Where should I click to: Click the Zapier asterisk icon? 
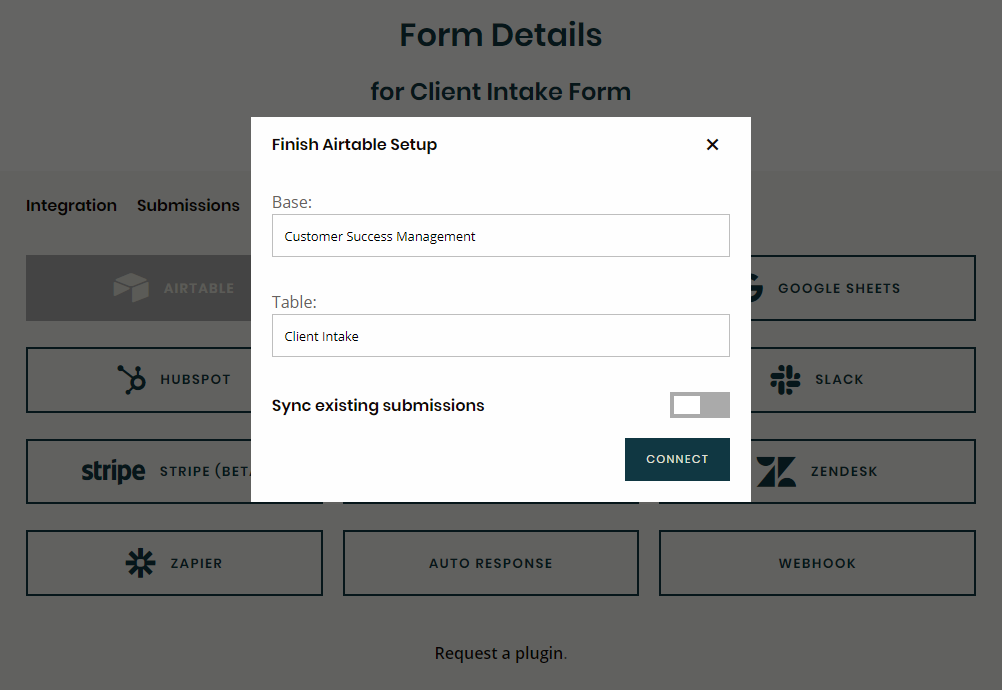coord(140,563)
